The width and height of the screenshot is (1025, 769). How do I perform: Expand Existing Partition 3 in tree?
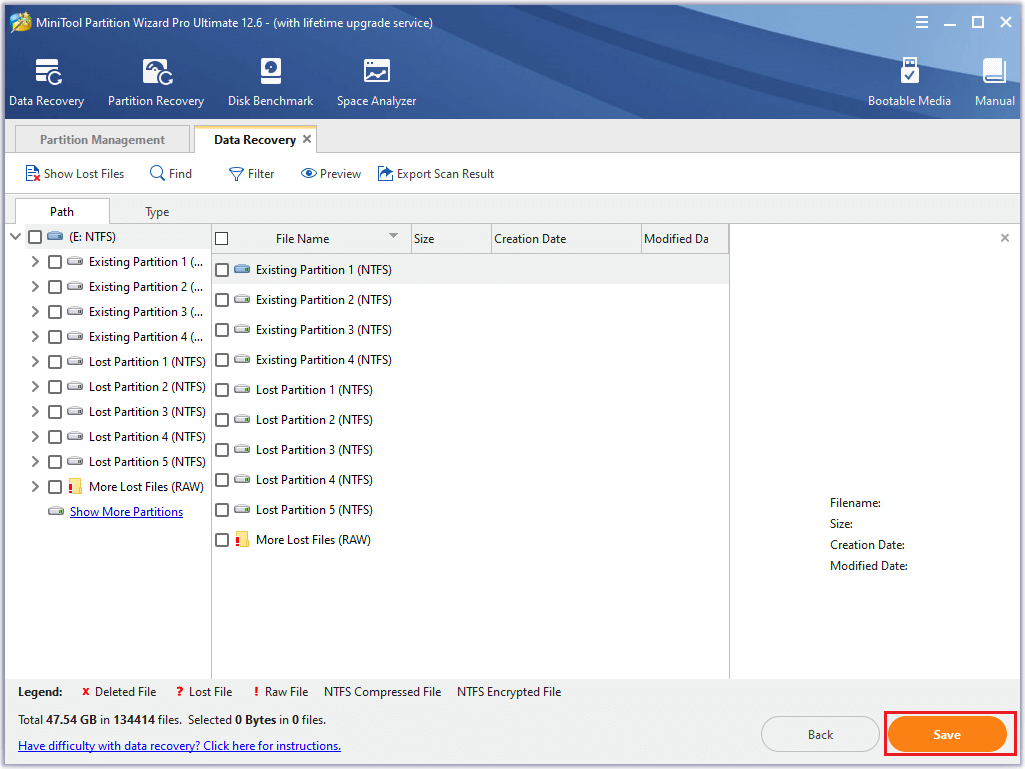(35, 311)
